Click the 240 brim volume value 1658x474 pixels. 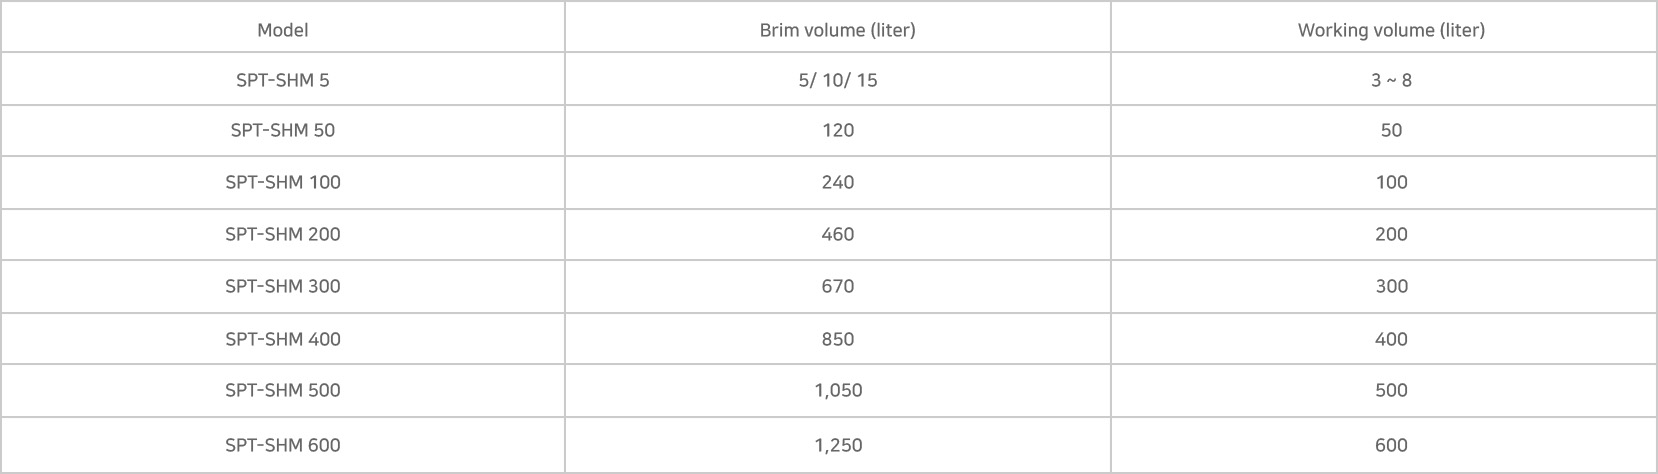[x=838, y=182]
